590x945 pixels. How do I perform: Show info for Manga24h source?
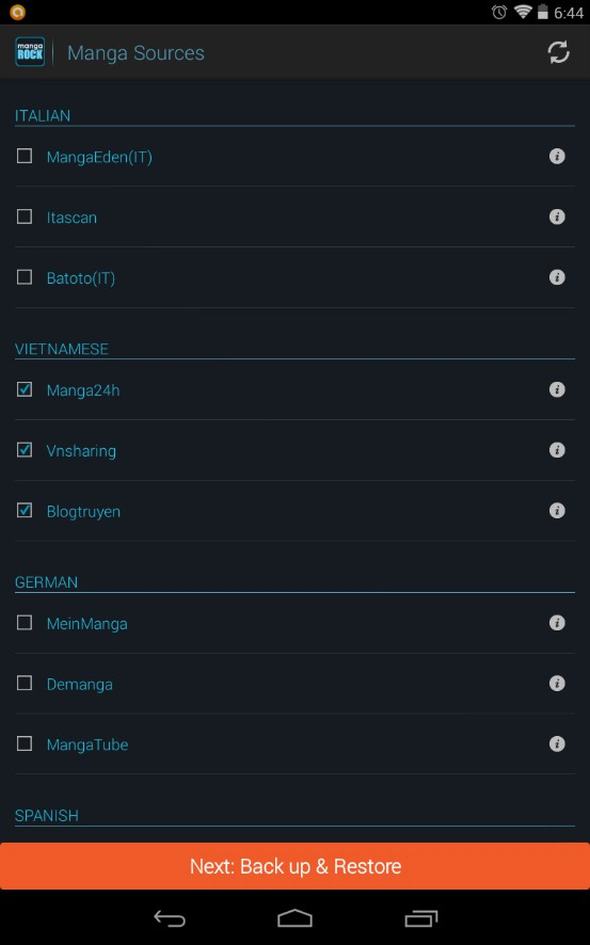point(557,390)
